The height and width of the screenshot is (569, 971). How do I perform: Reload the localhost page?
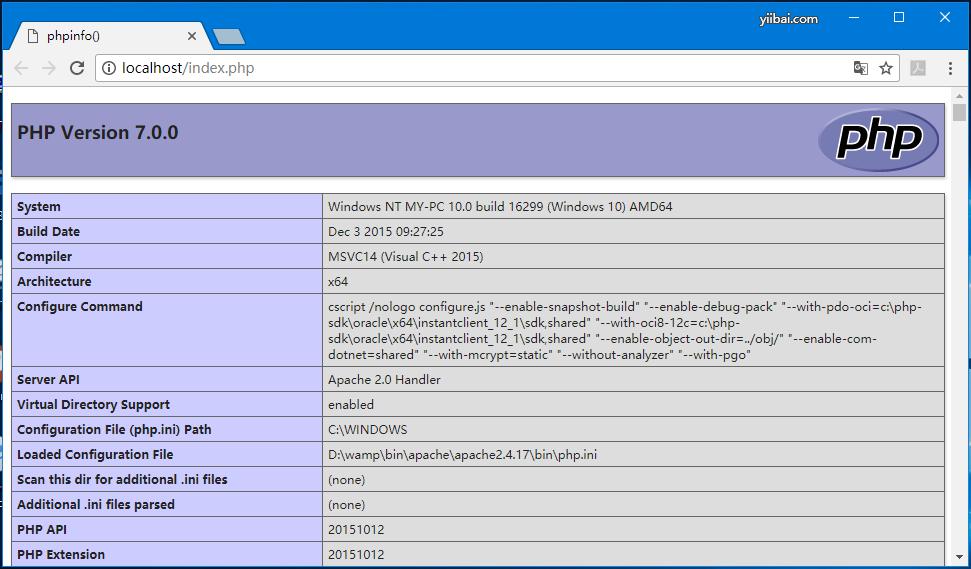click(x=76, y=68)
